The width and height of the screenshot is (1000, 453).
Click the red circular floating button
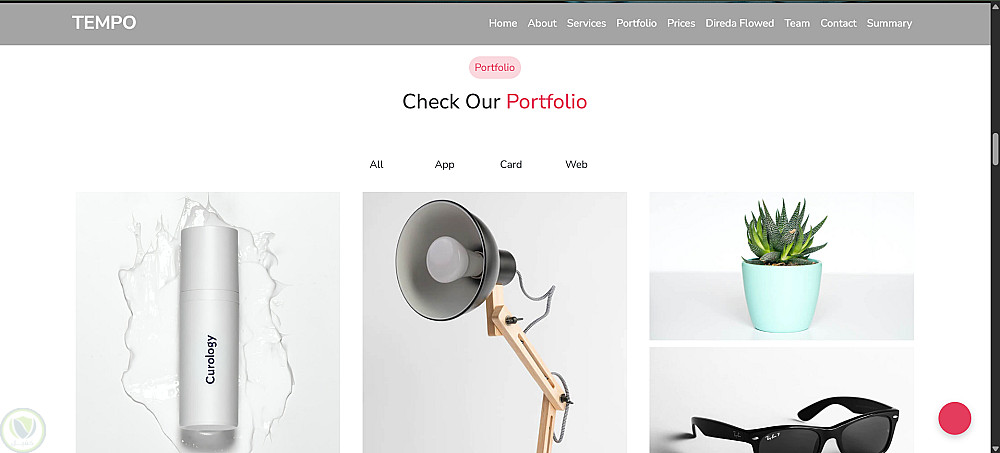point(954,419)
